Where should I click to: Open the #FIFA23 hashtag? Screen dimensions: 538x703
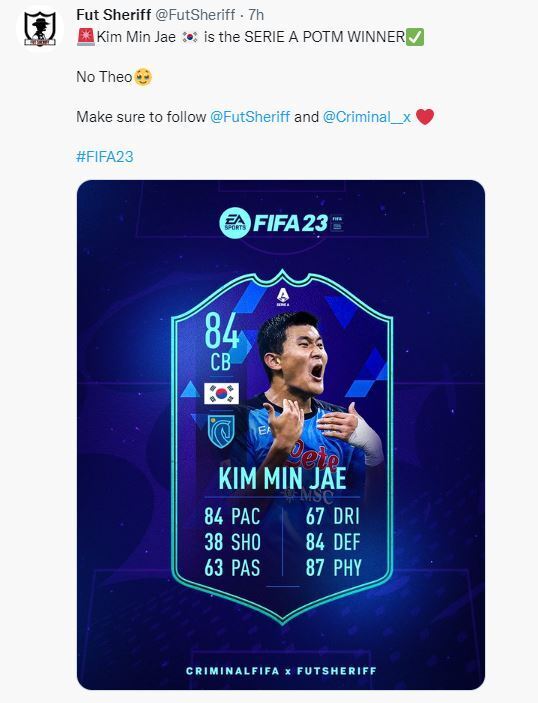[x=105, y=157]
